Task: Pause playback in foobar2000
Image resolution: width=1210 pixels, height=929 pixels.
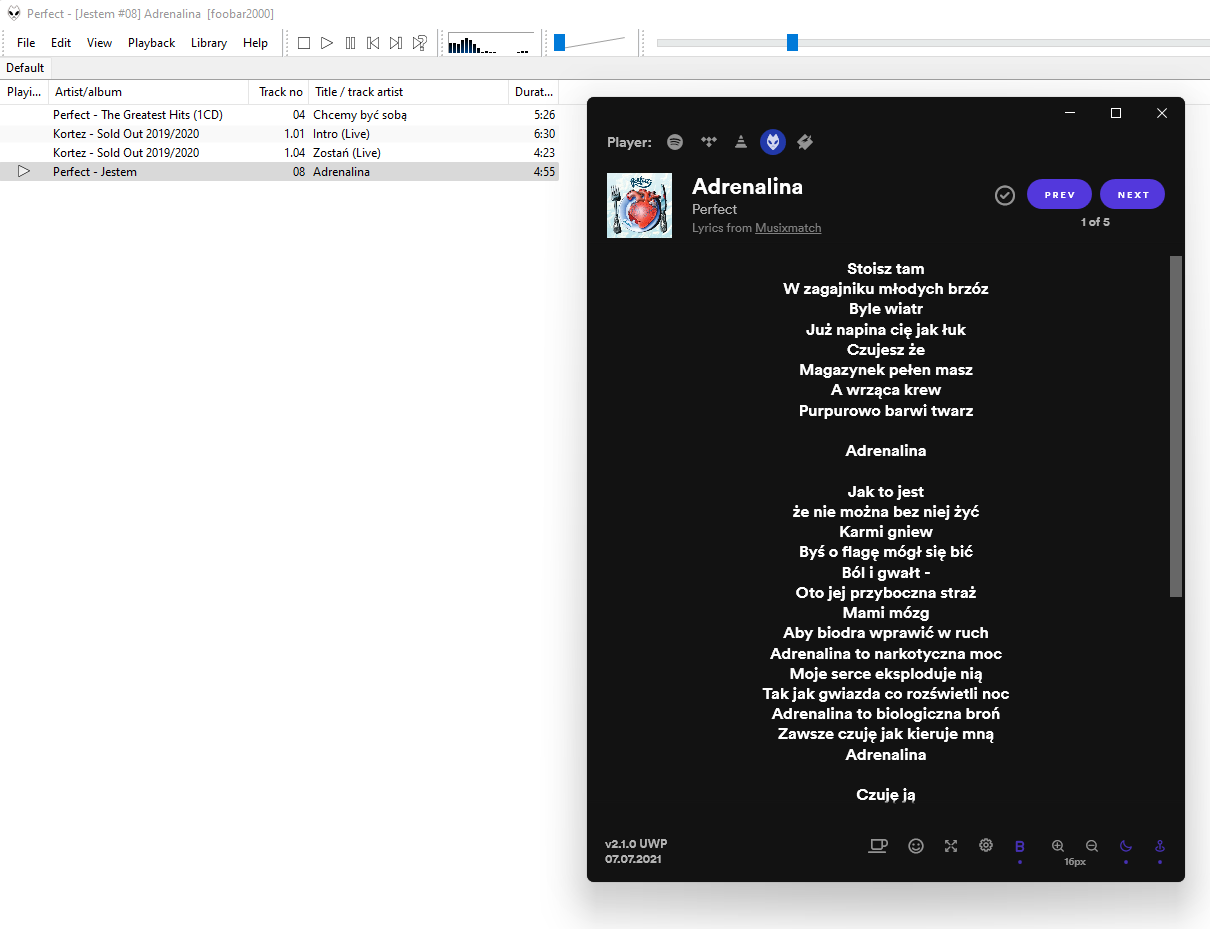Action: click(x=350, y=43)
